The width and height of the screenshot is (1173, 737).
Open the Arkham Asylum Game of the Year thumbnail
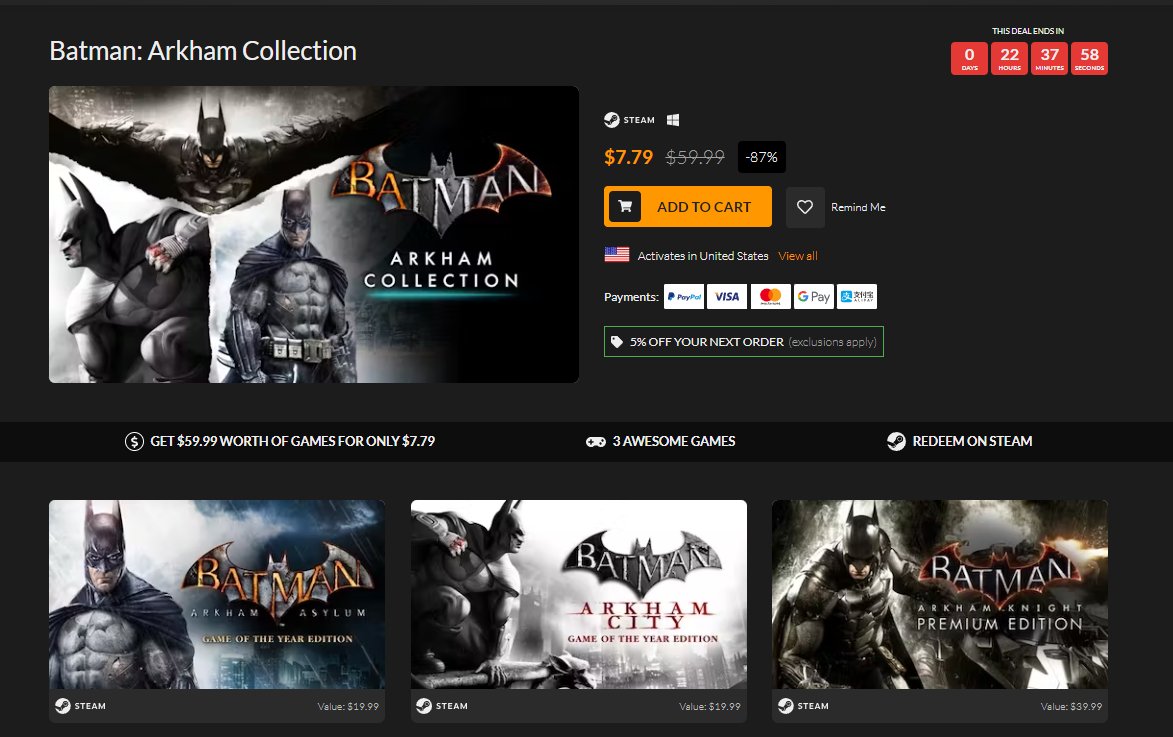(216, 594)
